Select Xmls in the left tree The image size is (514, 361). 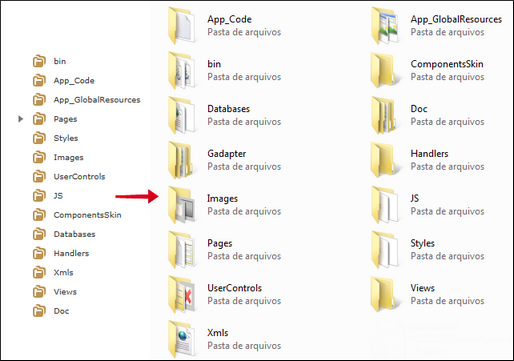pos(53,272)
